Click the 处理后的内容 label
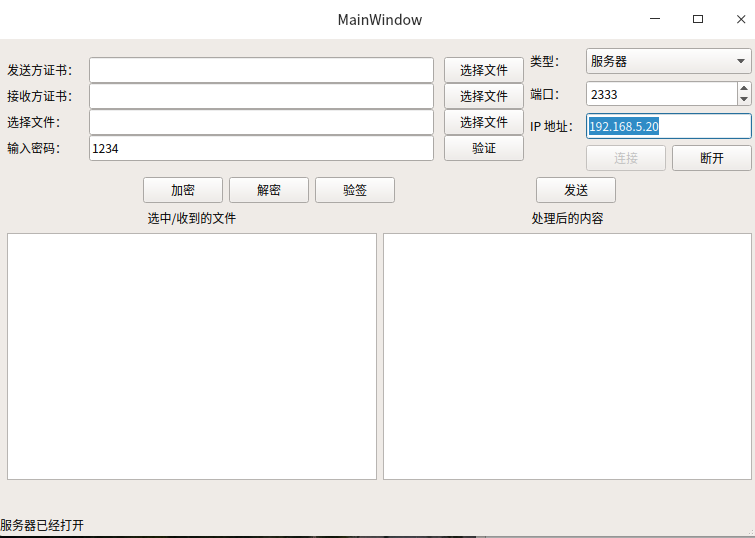 click(567, 219)
